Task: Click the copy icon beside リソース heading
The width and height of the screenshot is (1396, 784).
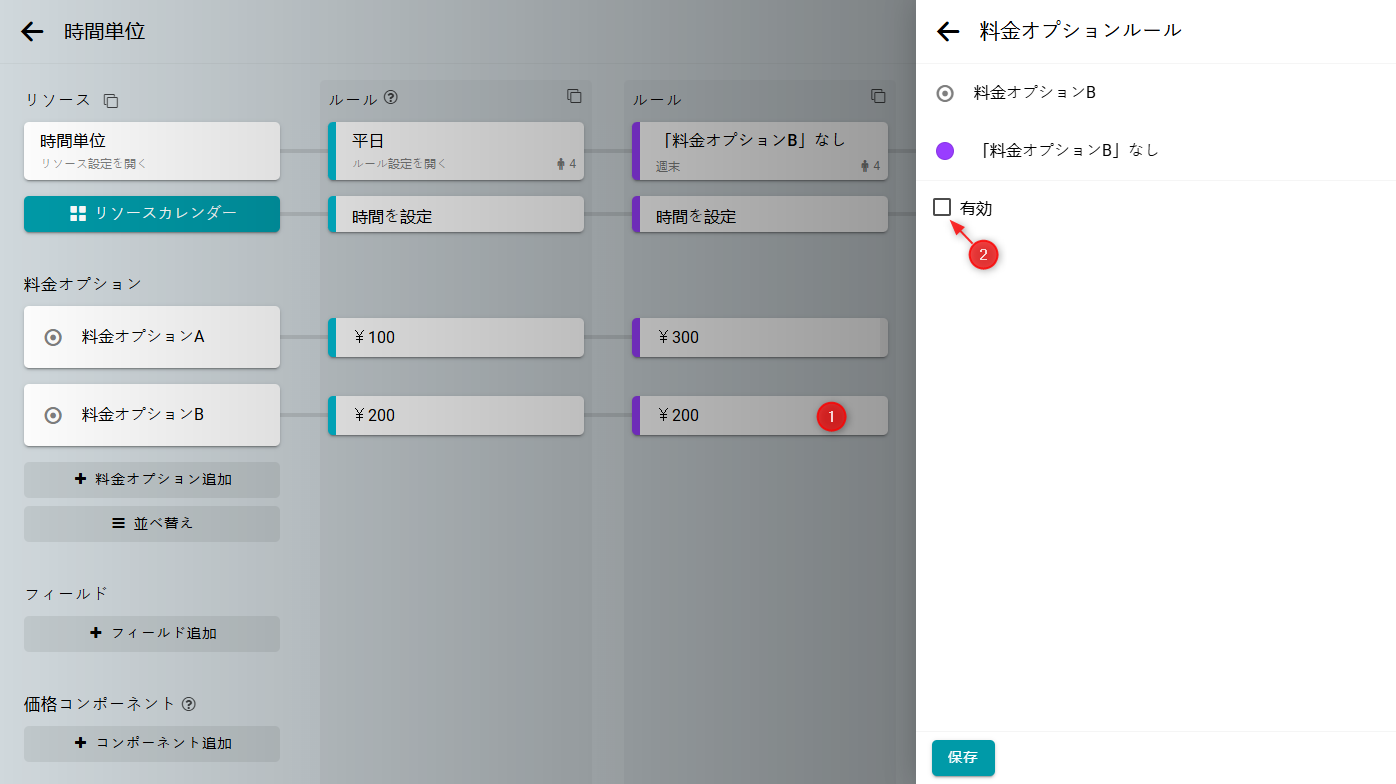Action: (111, 100)
